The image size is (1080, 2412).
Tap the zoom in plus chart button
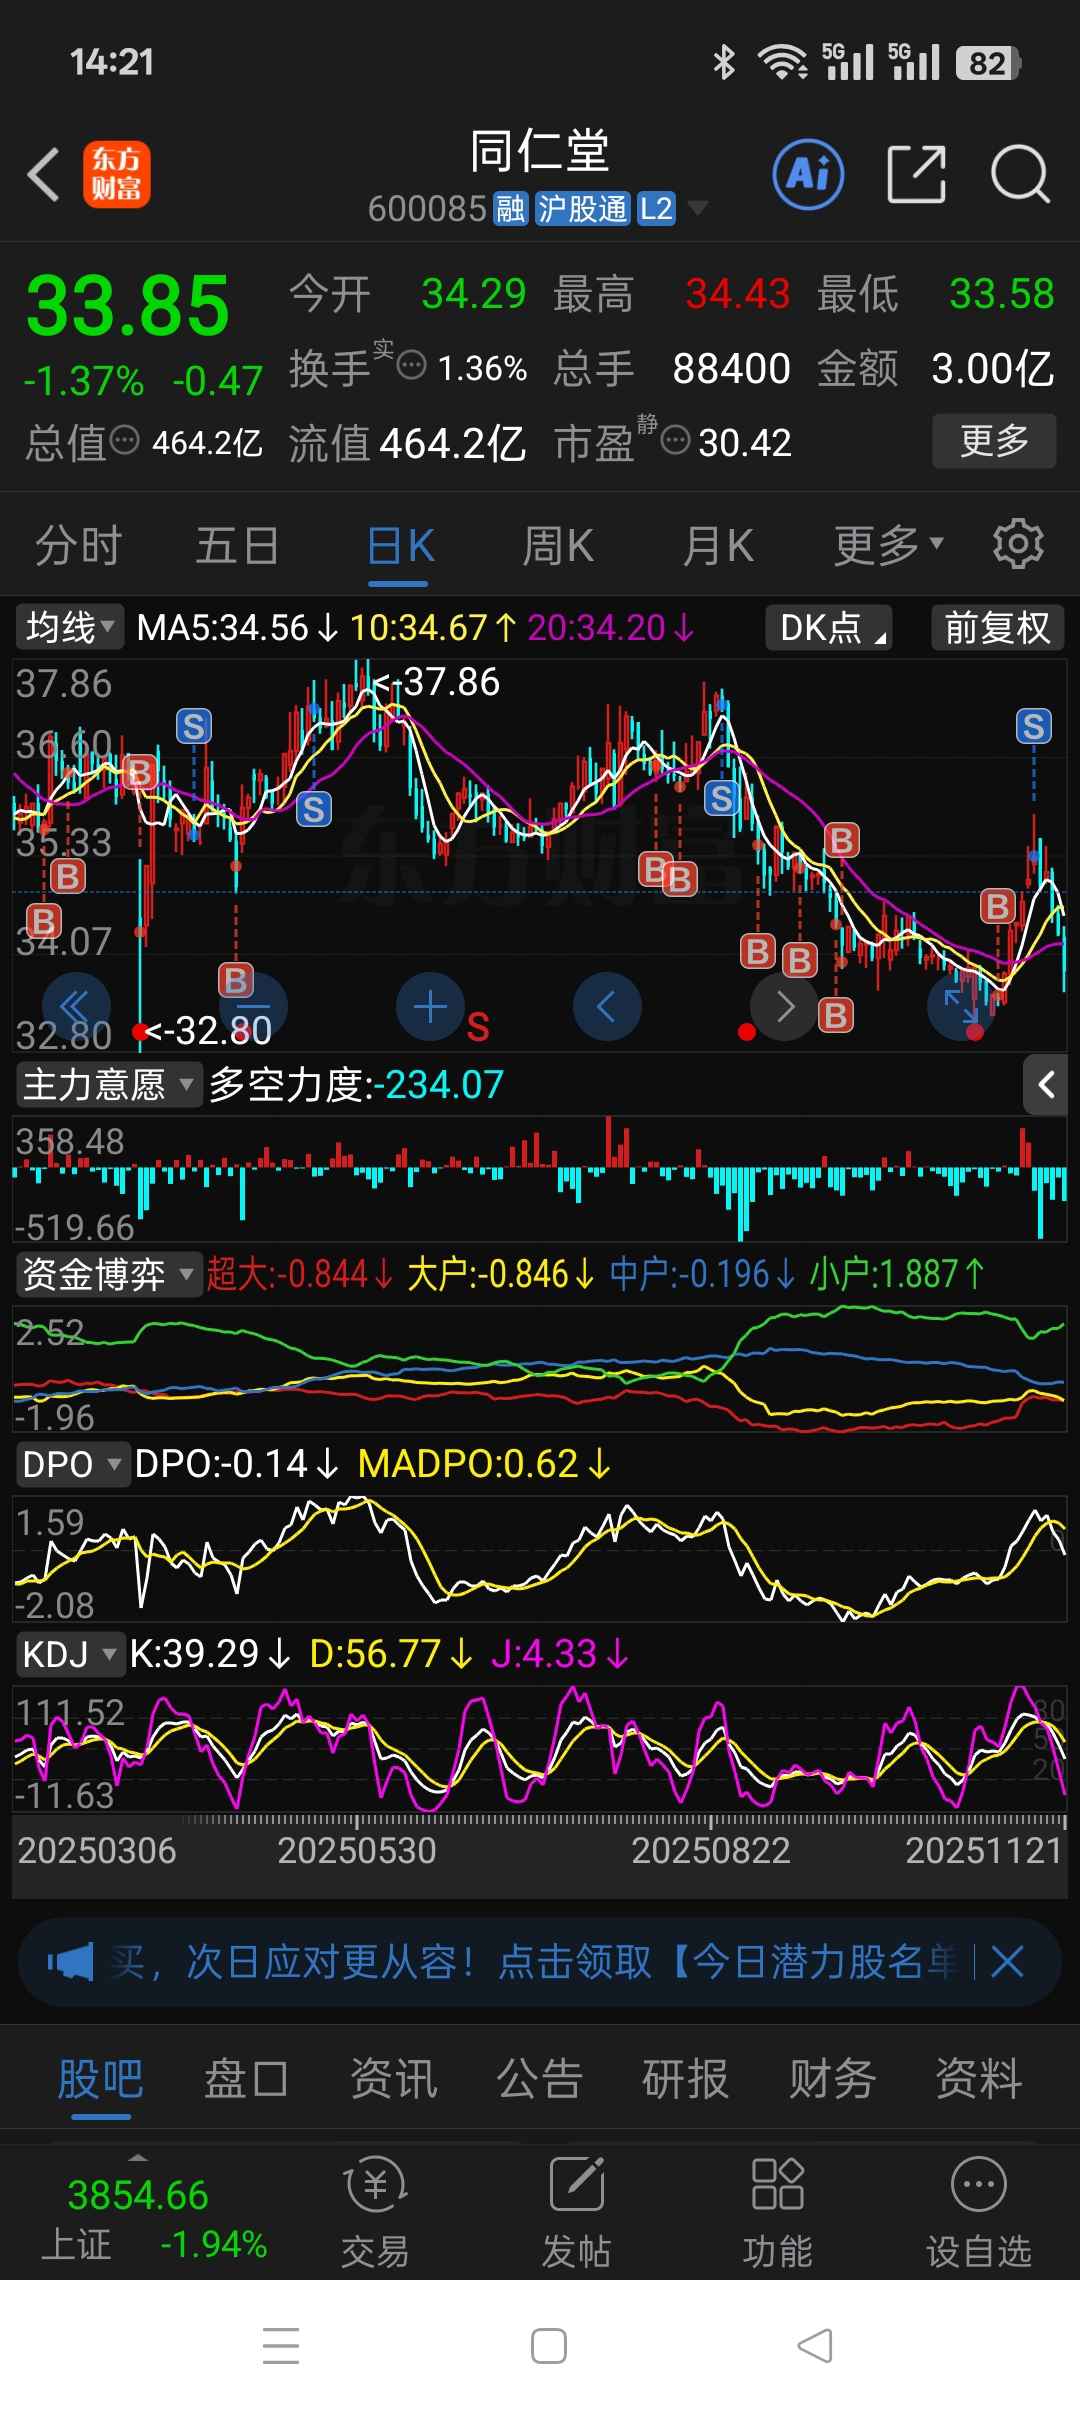pyautogui.click(x=430, y=1006)
